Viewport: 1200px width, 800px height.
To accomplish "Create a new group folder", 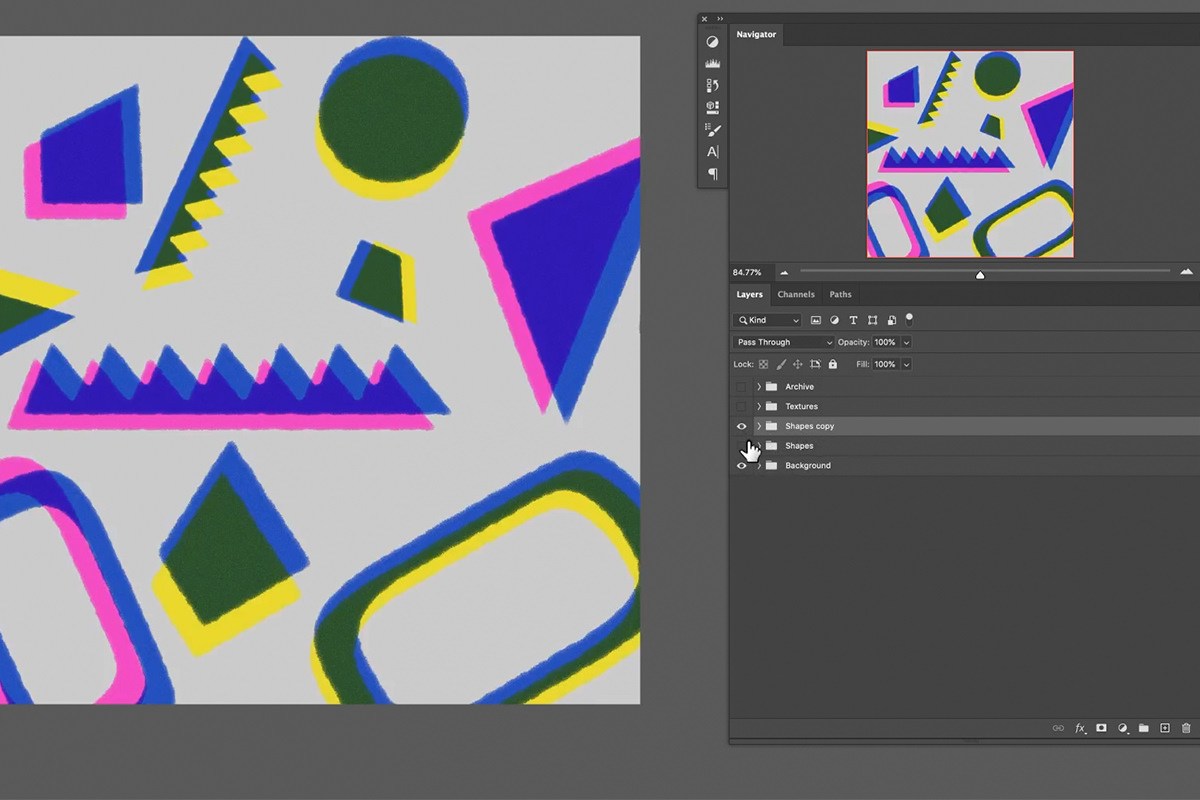I will 1144,728.
